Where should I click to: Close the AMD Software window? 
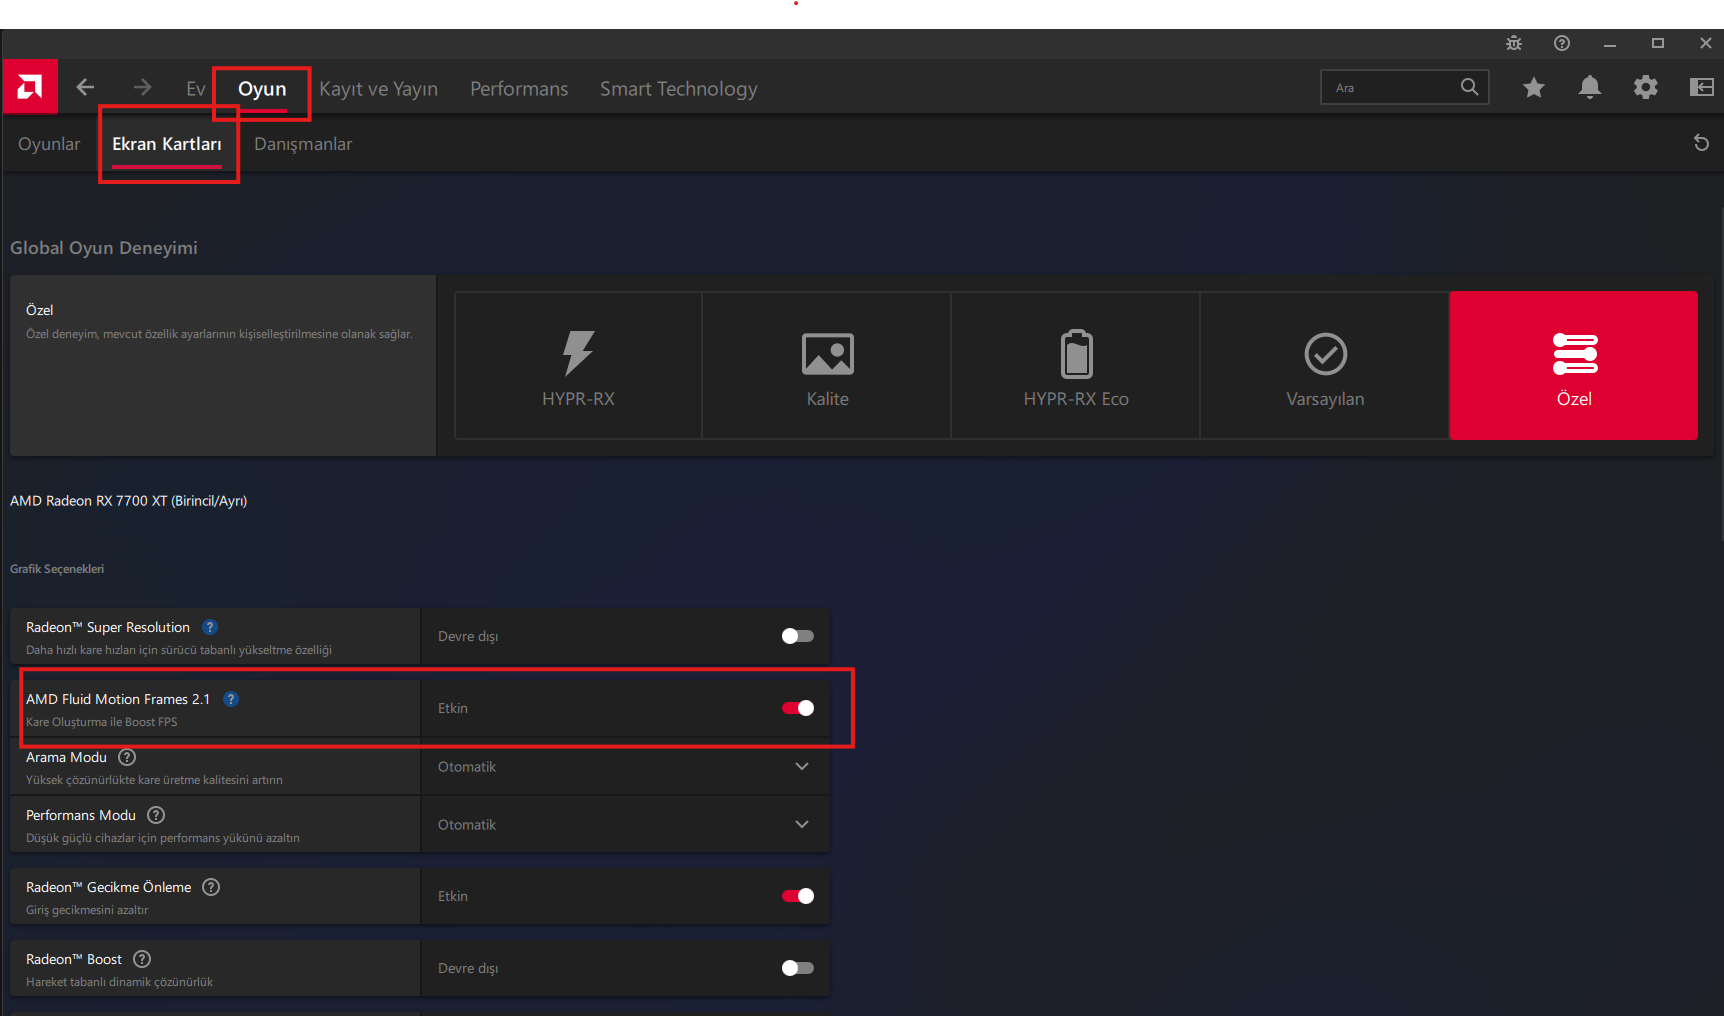tap(1706, 43)
